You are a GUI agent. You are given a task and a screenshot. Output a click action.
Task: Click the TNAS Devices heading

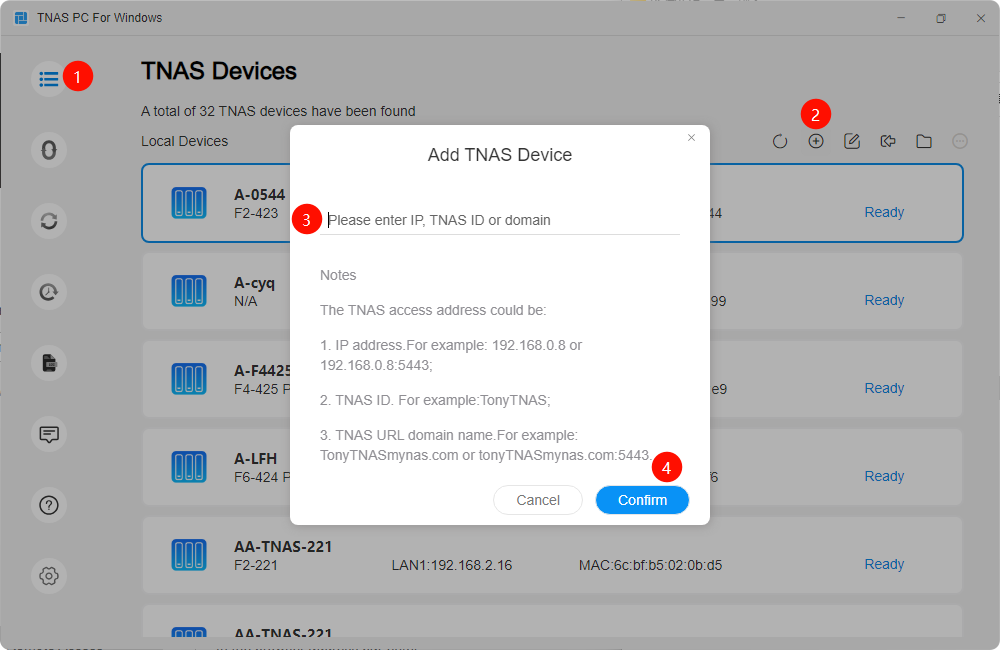(219, 71)
